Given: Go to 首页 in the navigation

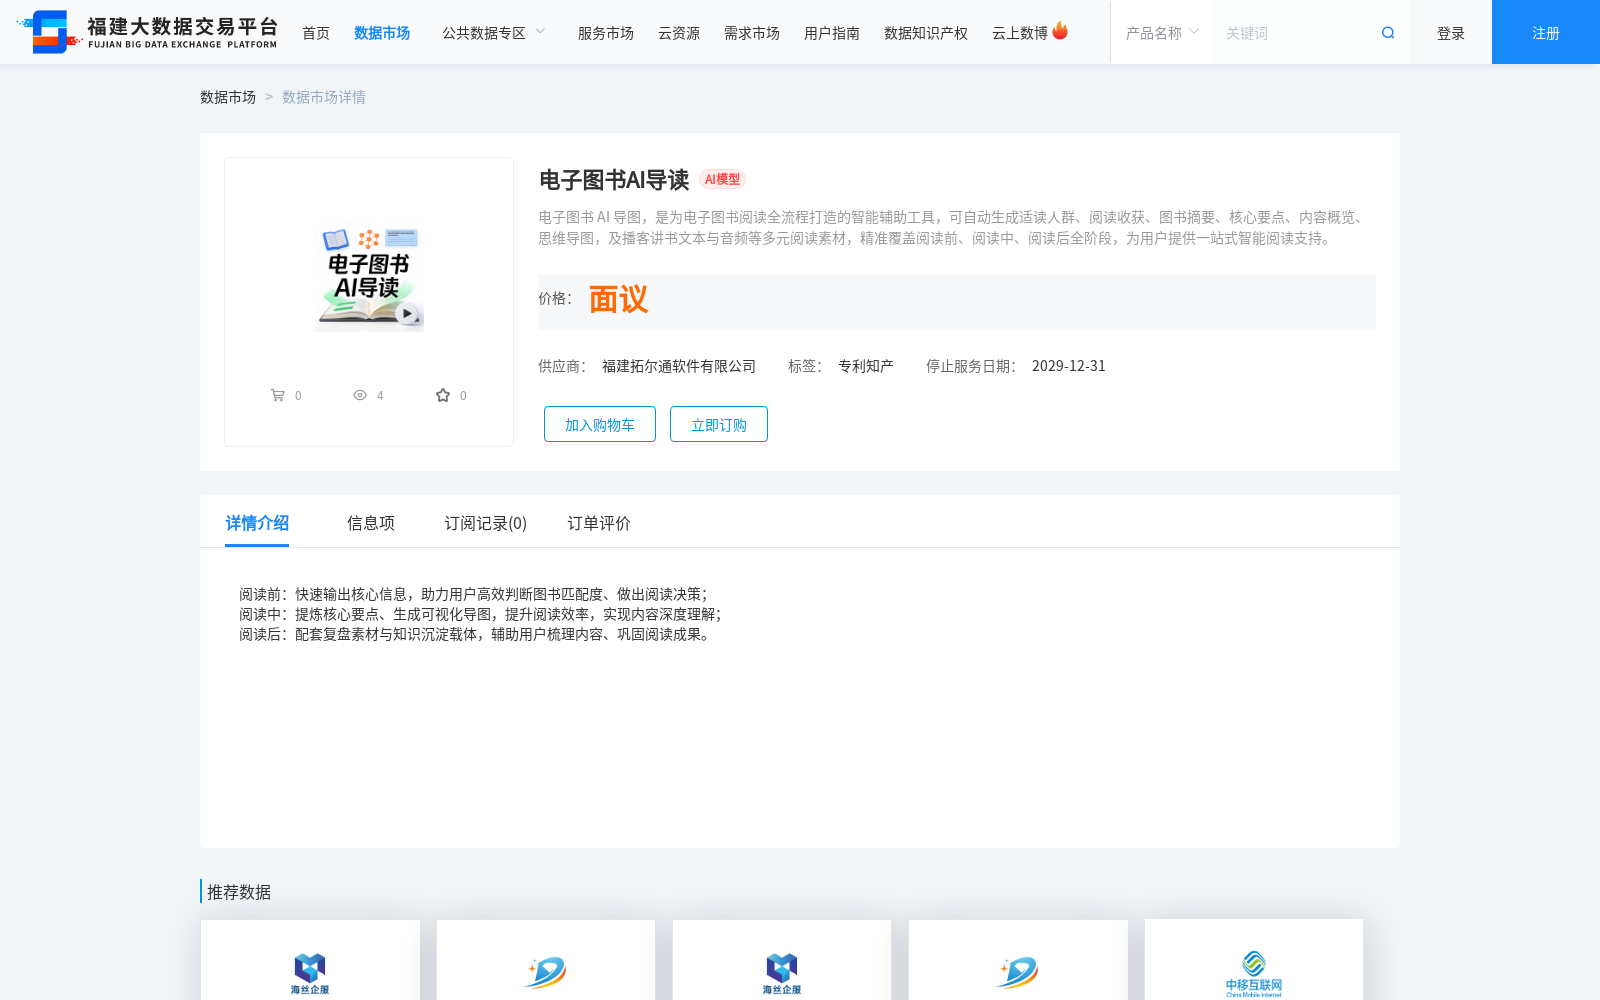Looking at the screenshot, I should click(316, 33).
